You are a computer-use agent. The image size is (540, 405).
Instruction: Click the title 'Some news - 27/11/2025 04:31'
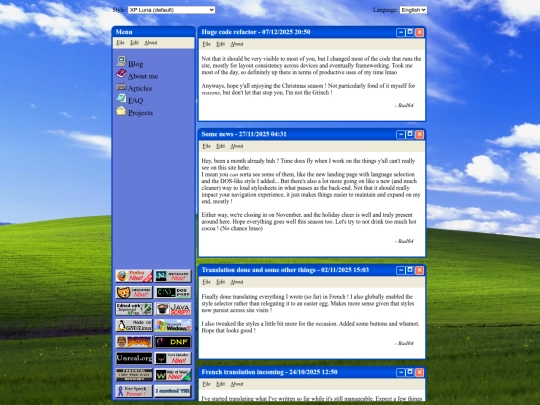coord(244,134)
